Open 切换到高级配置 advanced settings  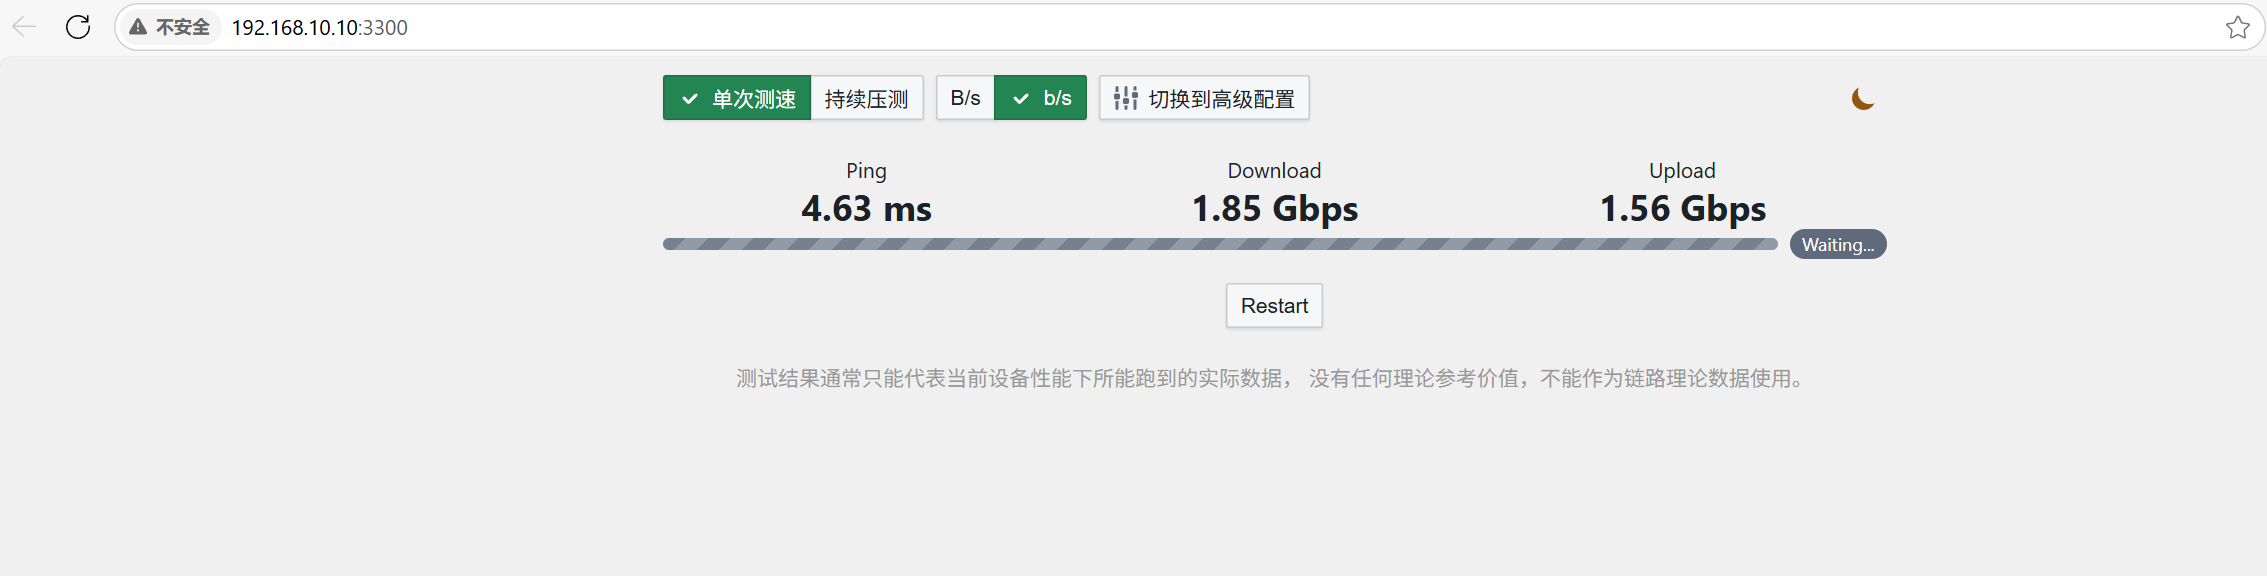coord(1204,98)
